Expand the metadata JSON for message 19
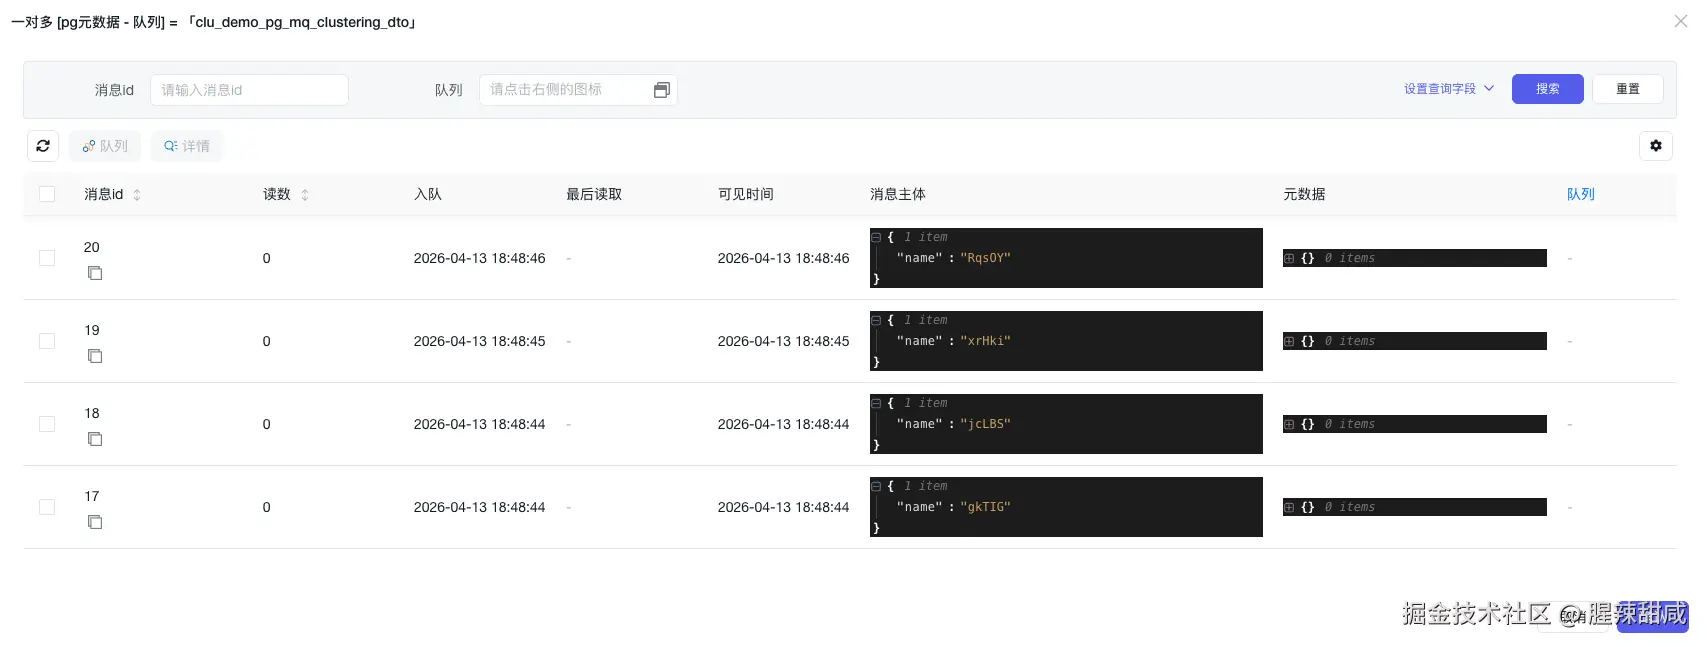 tap(1290, 342)
